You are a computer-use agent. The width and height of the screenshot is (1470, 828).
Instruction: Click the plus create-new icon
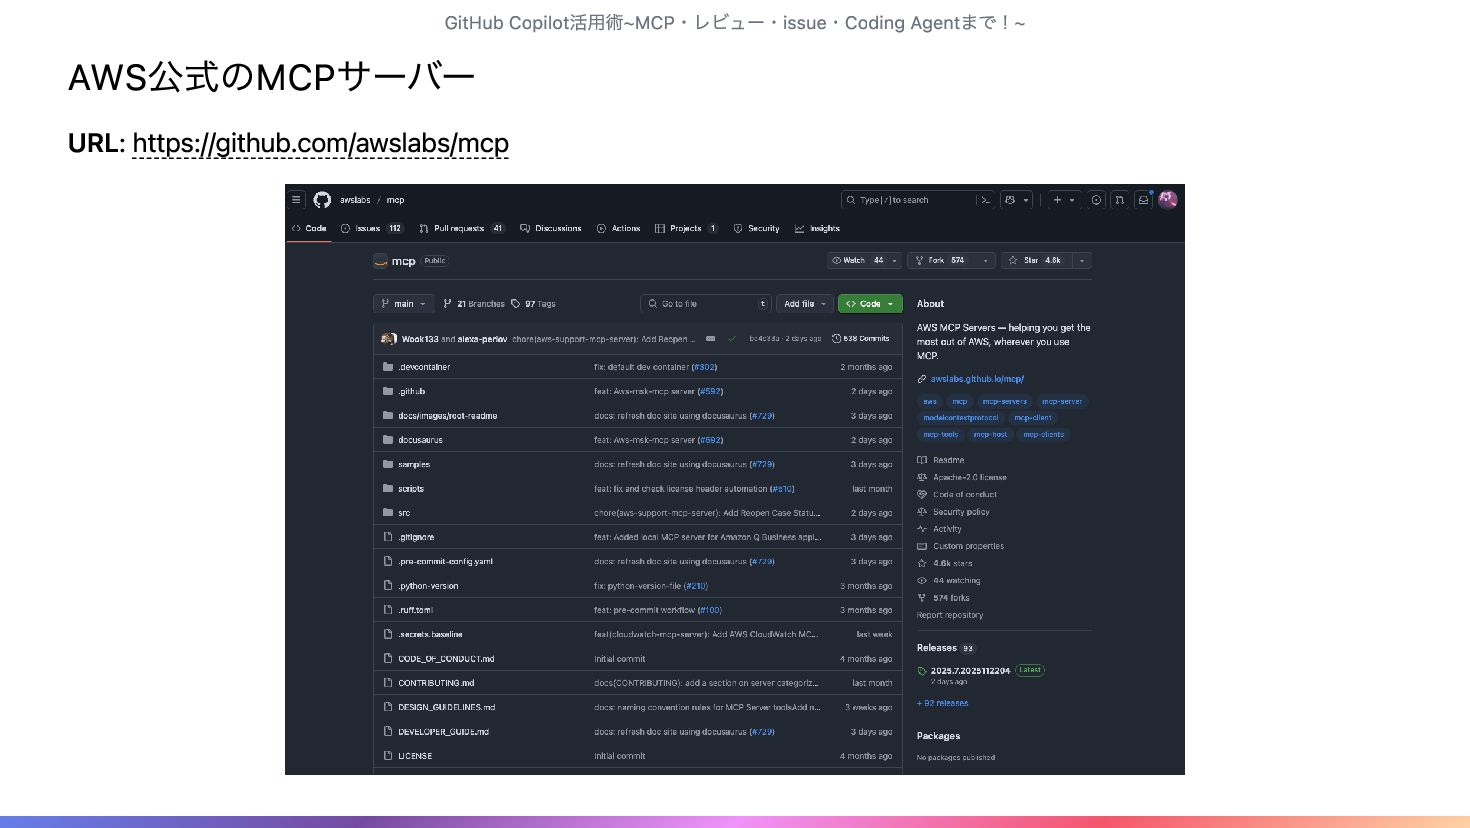click(x=1057, y=200)
